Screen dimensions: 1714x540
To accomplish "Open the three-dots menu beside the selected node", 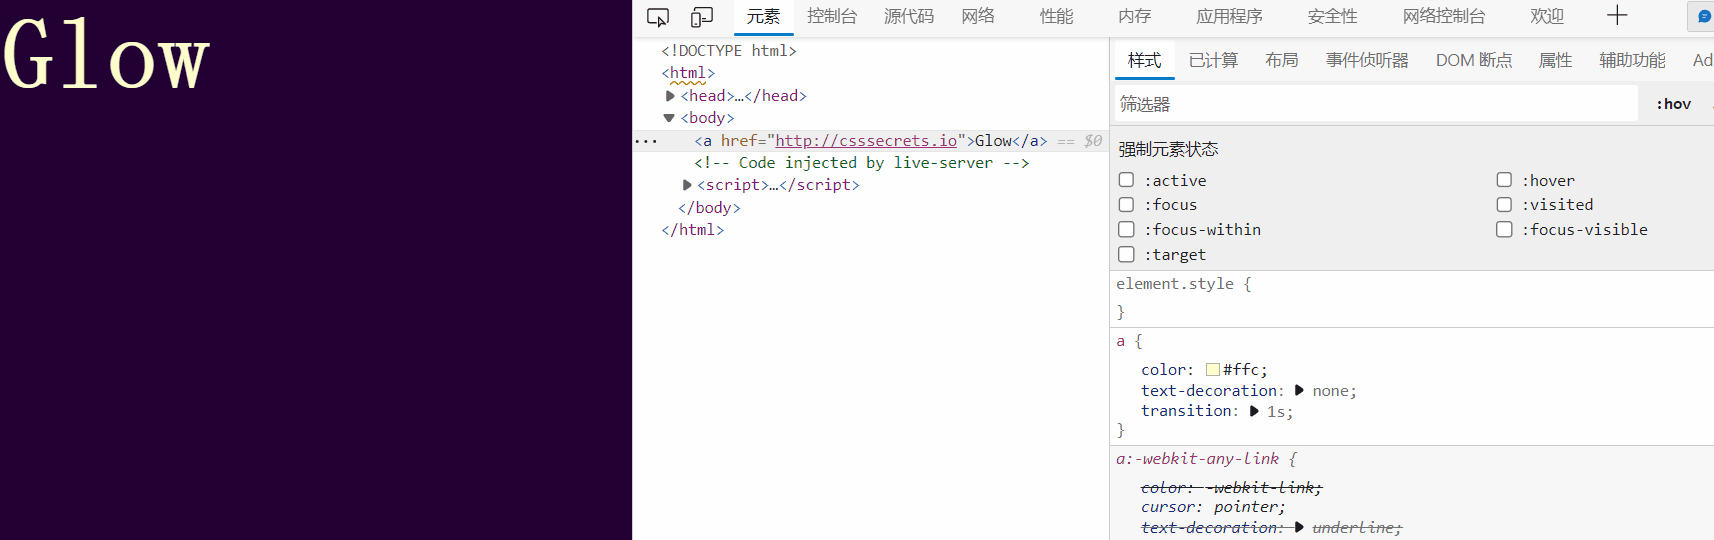I will (646, 141).
